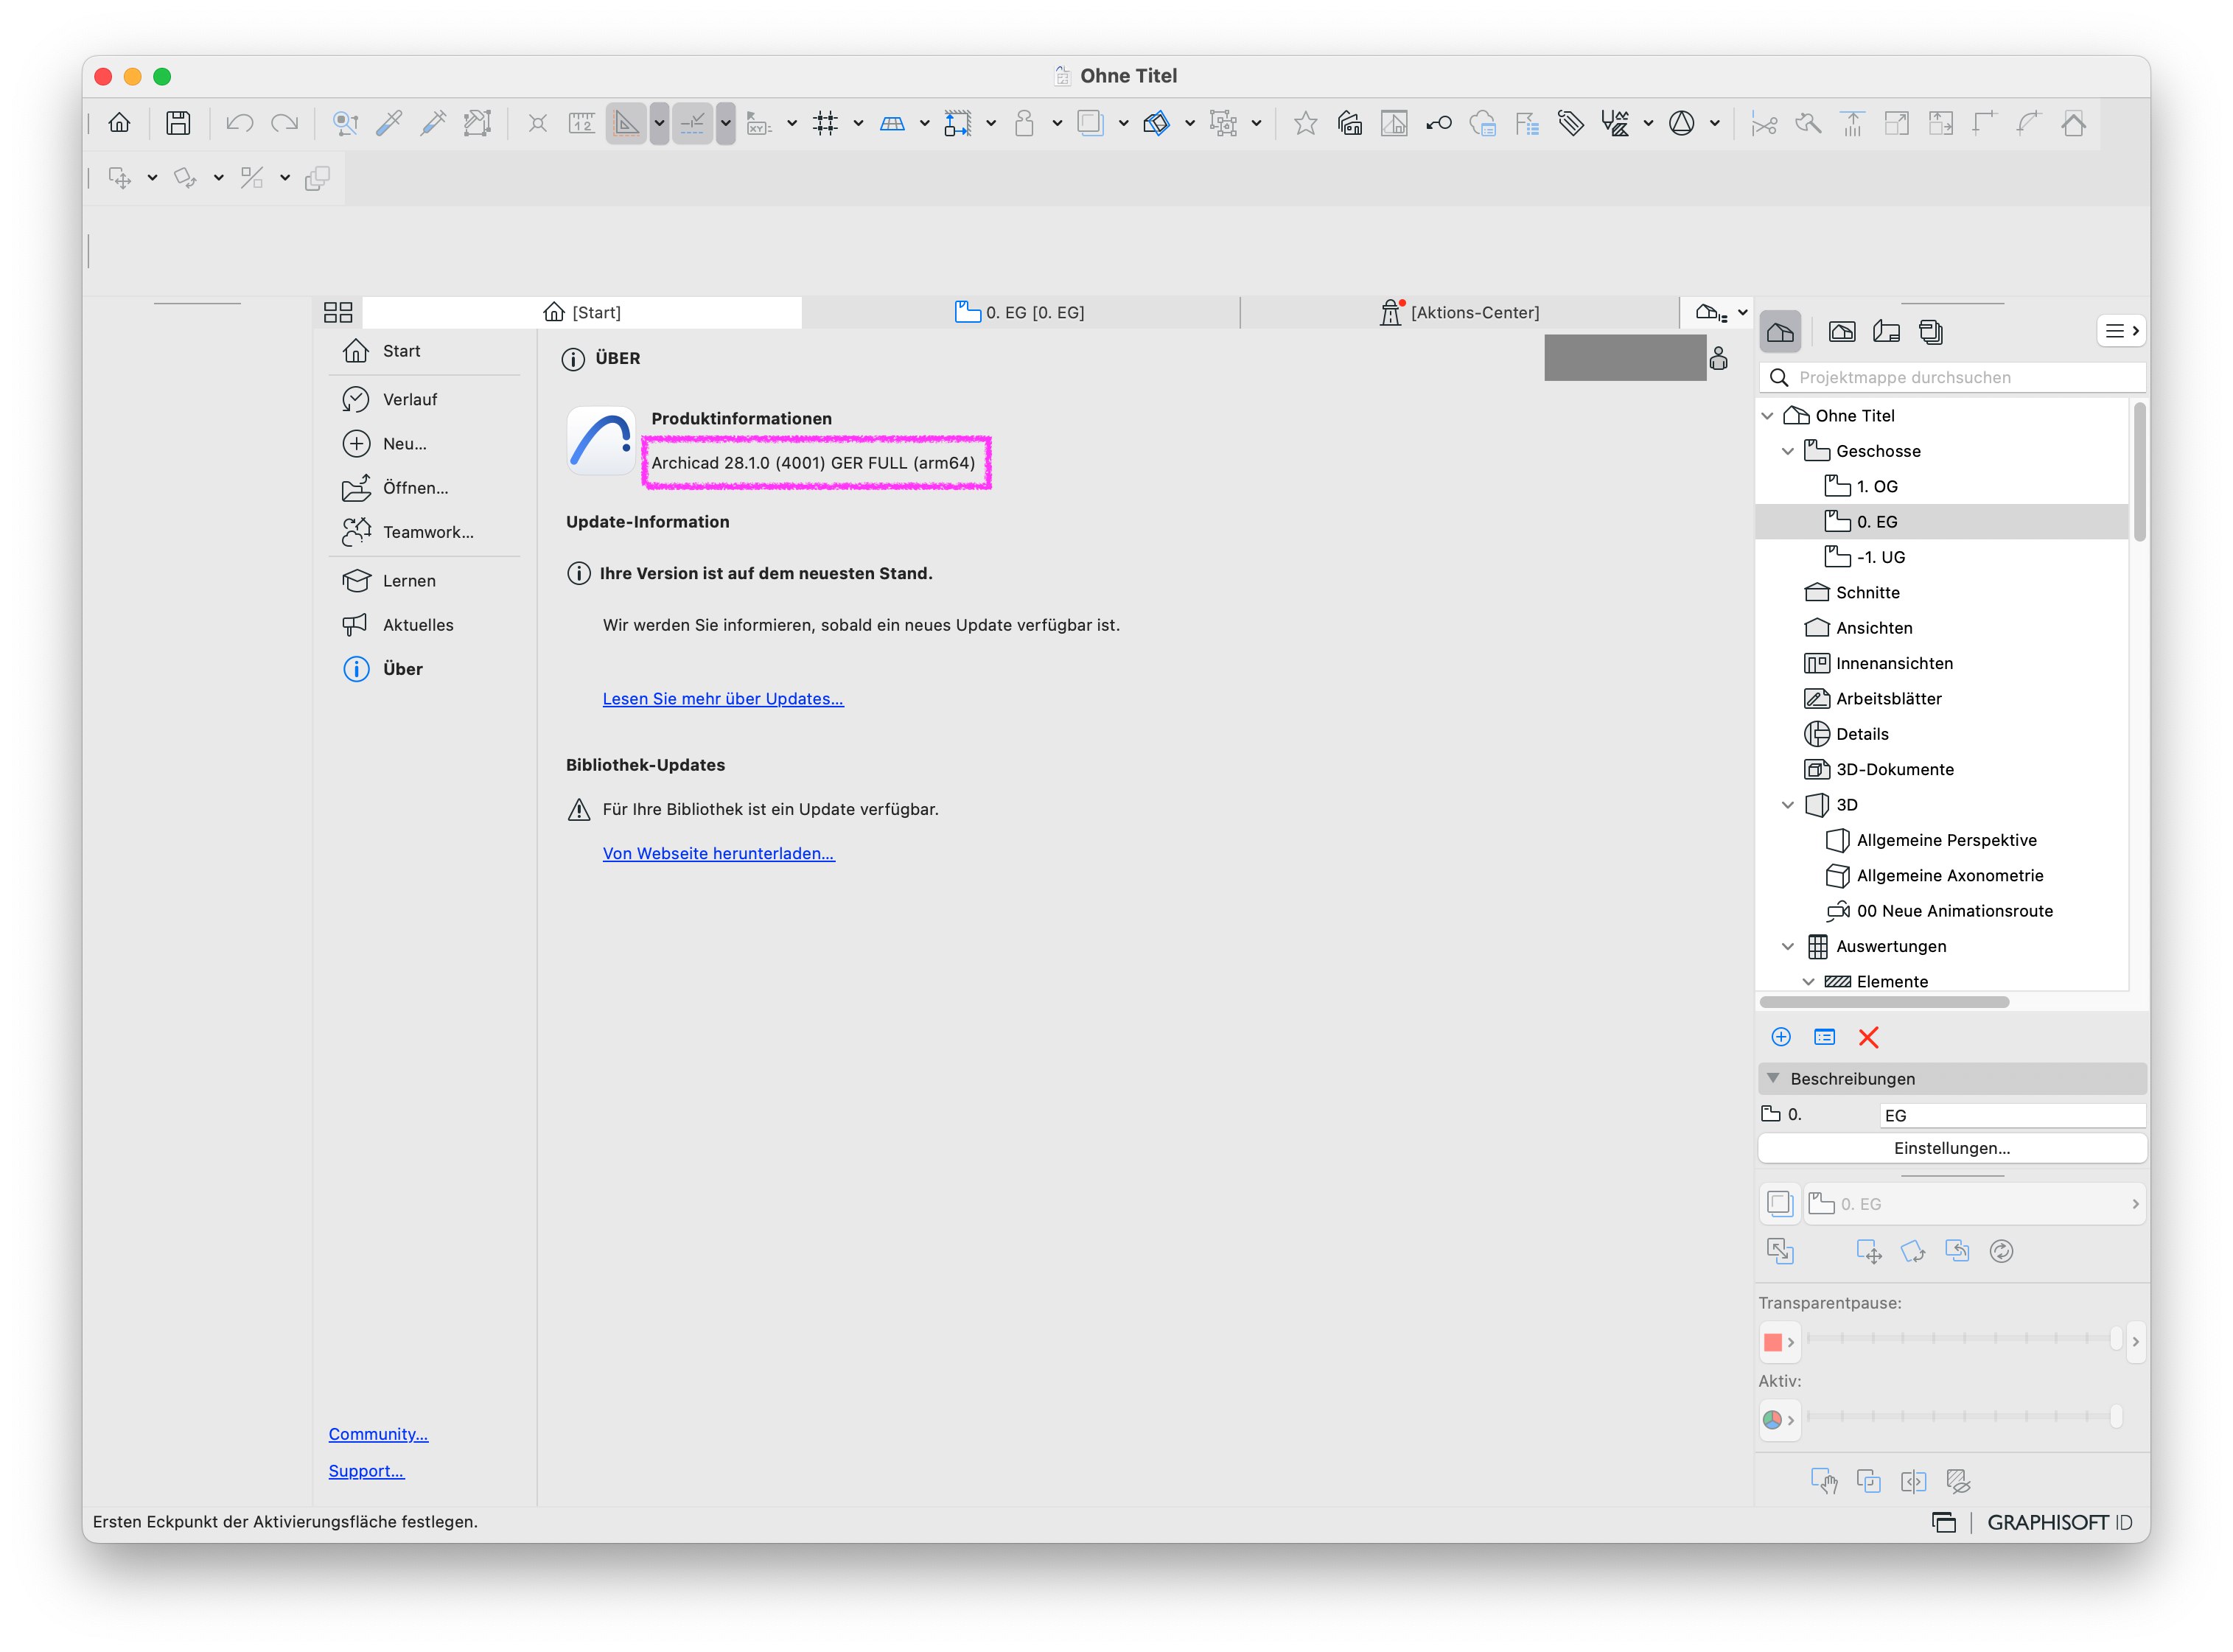Click the Redo arrow in the toolbar

(x=285, y=123)
